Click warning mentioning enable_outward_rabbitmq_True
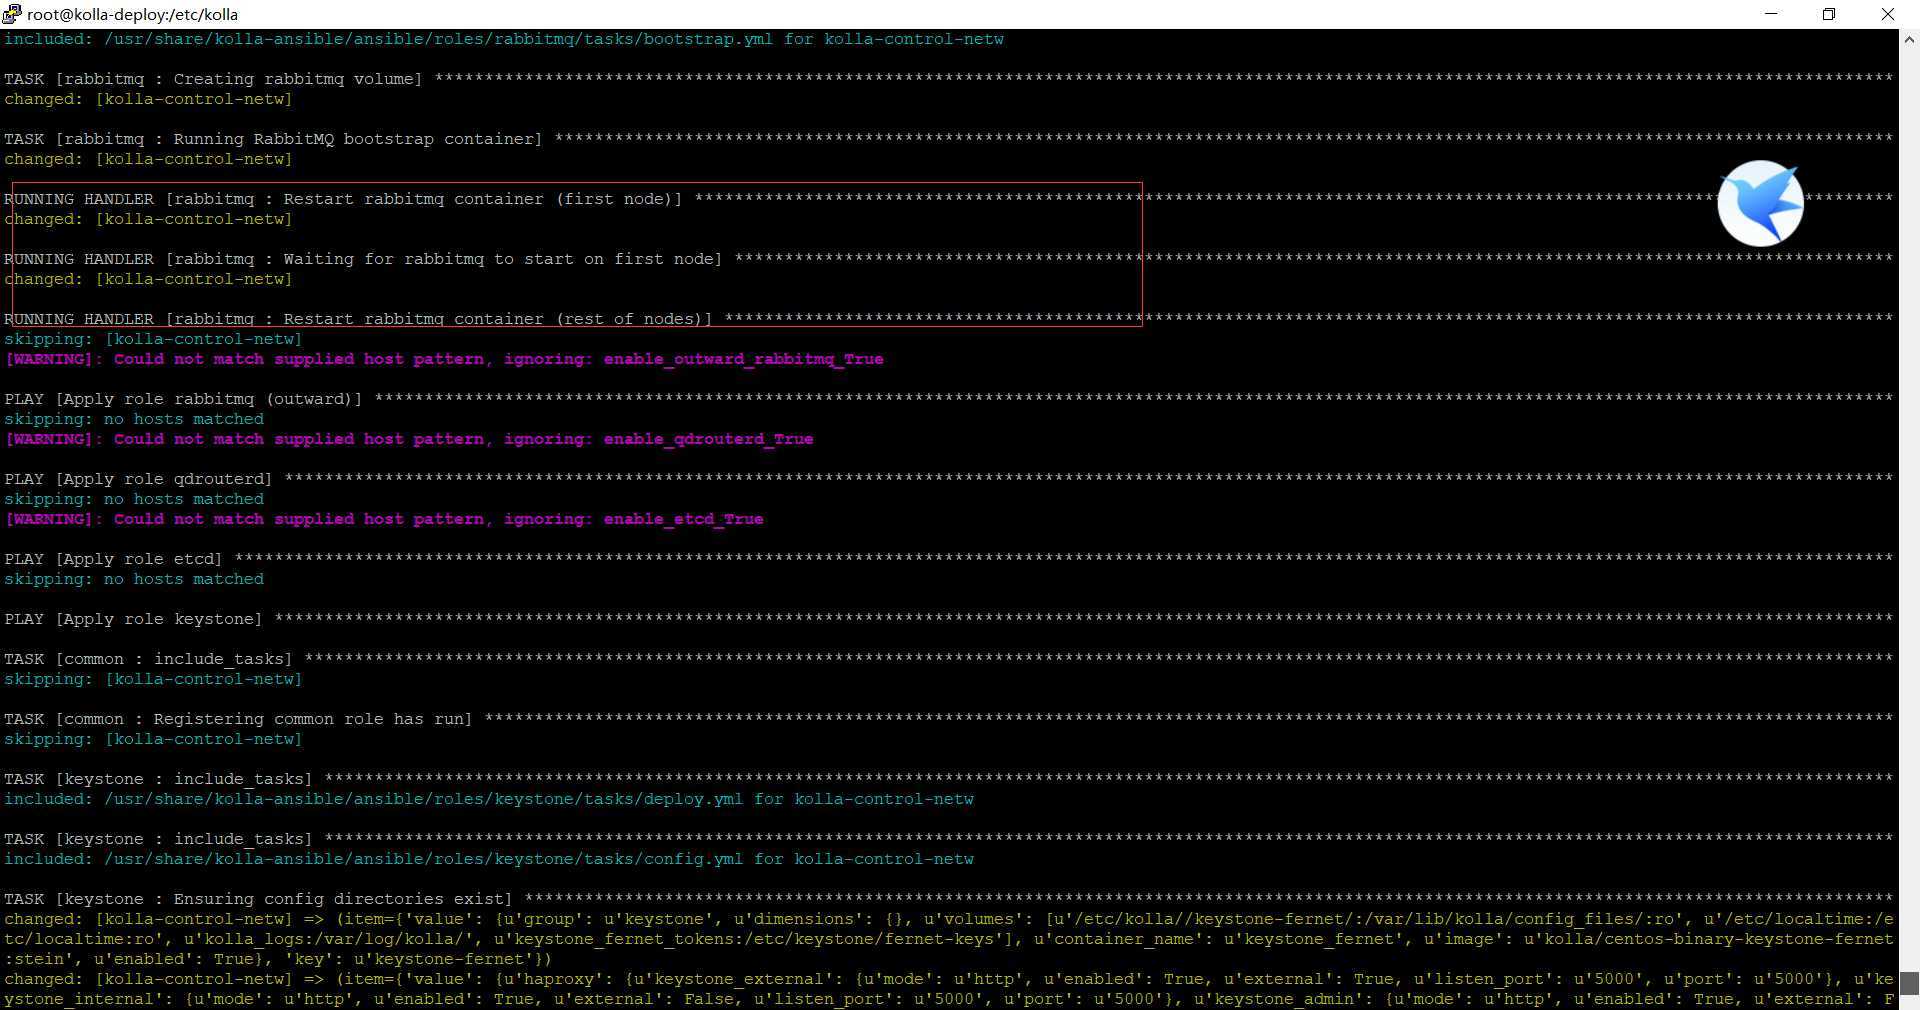 click(x=444, y=359)
